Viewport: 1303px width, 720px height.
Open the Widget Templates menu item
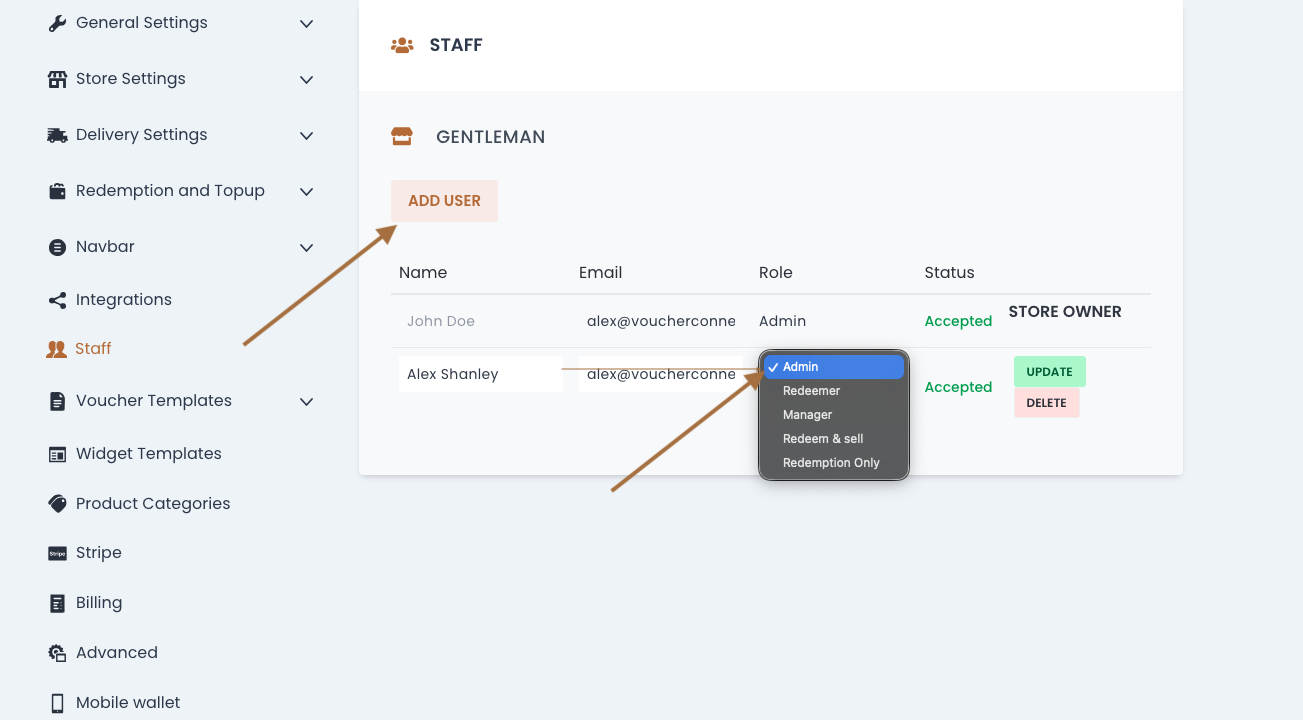(148, 454)
